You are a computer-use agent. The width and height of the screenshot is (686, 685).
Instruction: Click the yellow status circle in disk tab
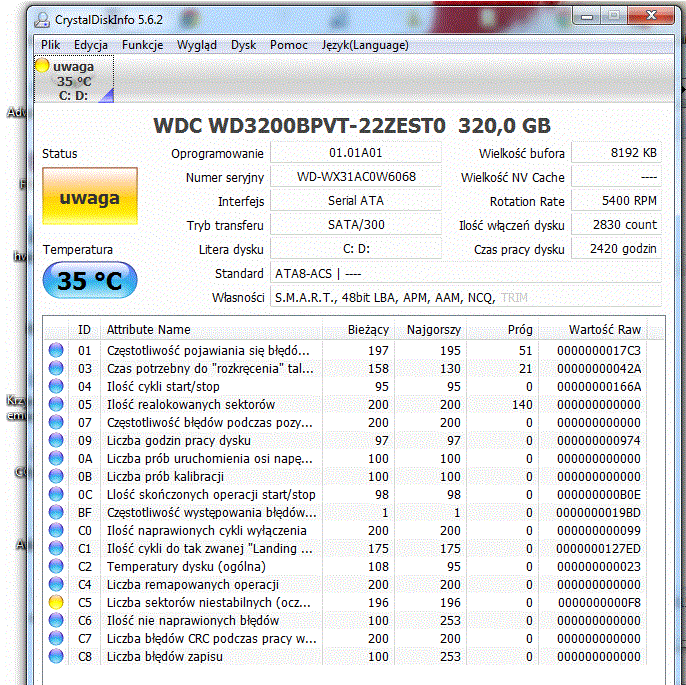42,66
